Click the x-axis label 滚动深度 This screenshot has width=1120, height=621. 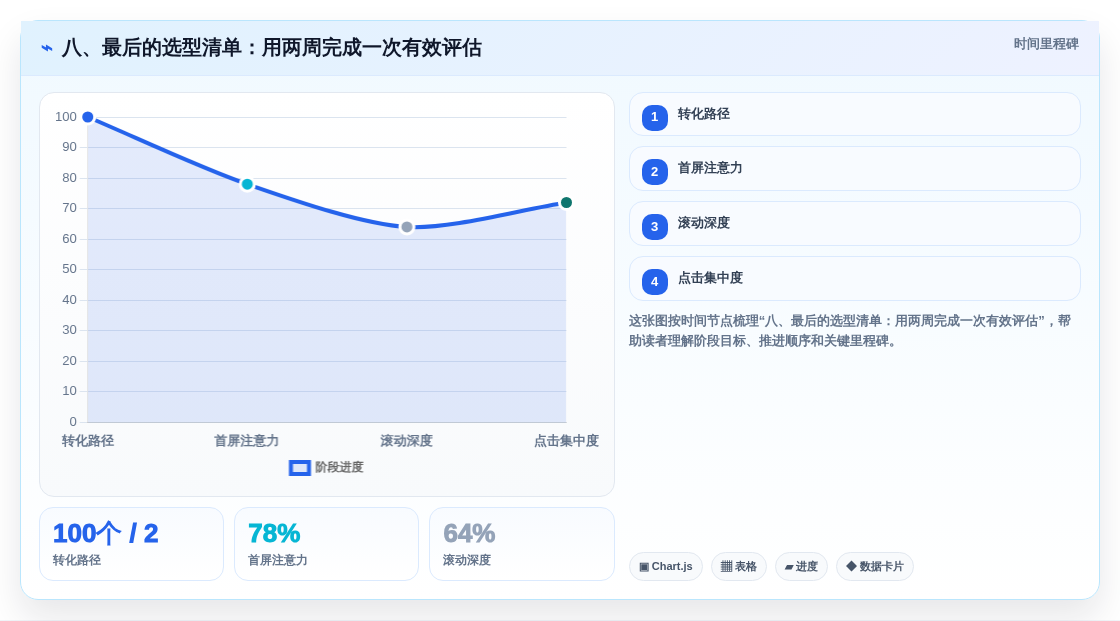(406, 441)
